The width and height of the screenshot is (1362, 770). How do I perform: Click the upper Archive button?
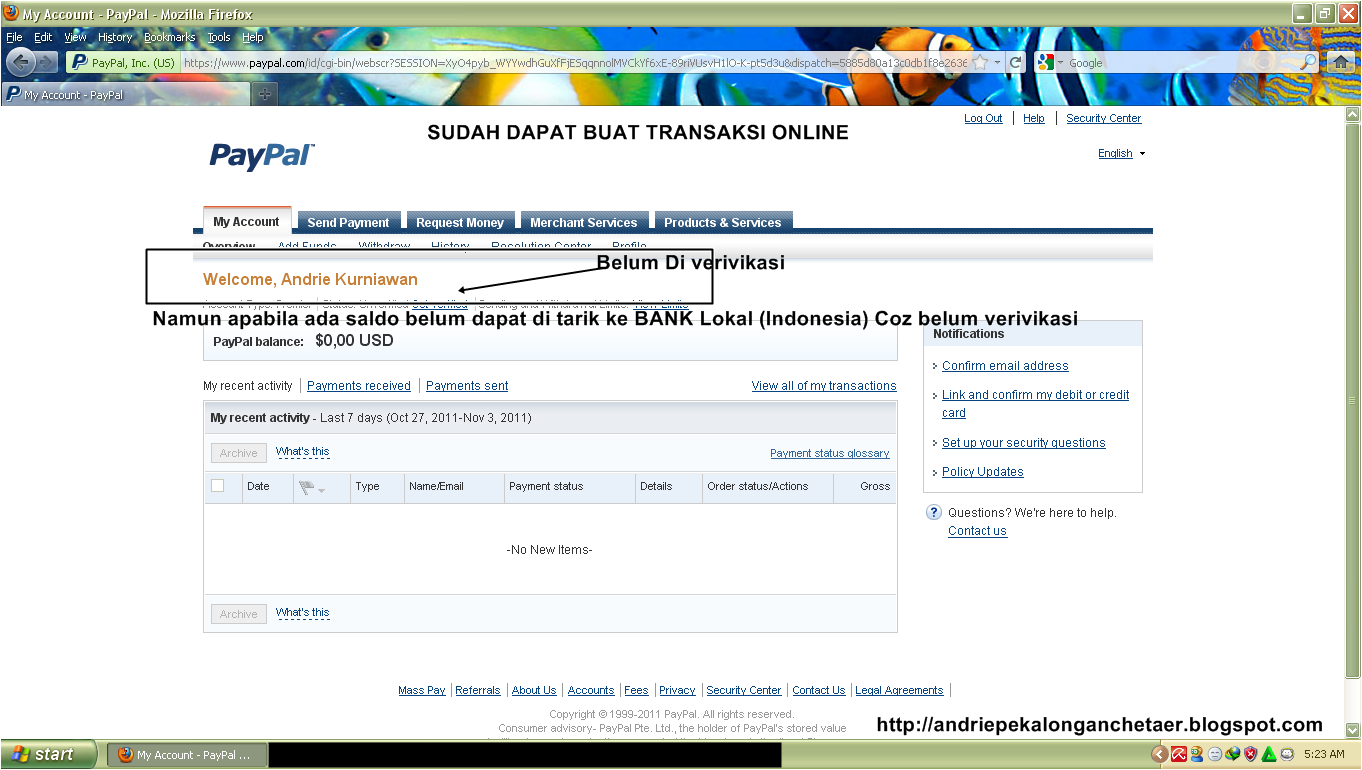(x=239, y=453)
